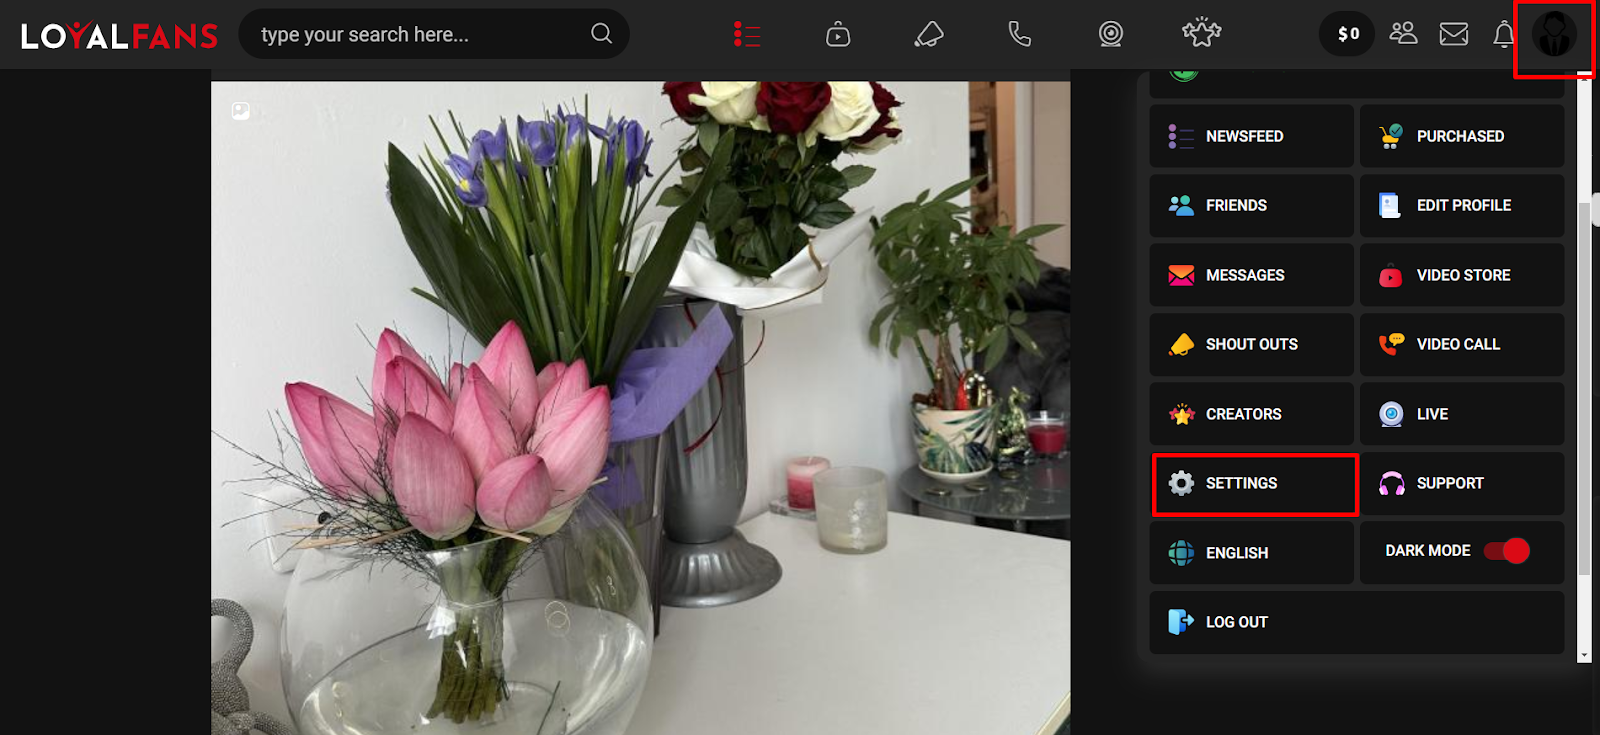Click the profile avatar in the top bar
The height and width of the screenshot is (735, 1600).
(x=1554, y=34)
